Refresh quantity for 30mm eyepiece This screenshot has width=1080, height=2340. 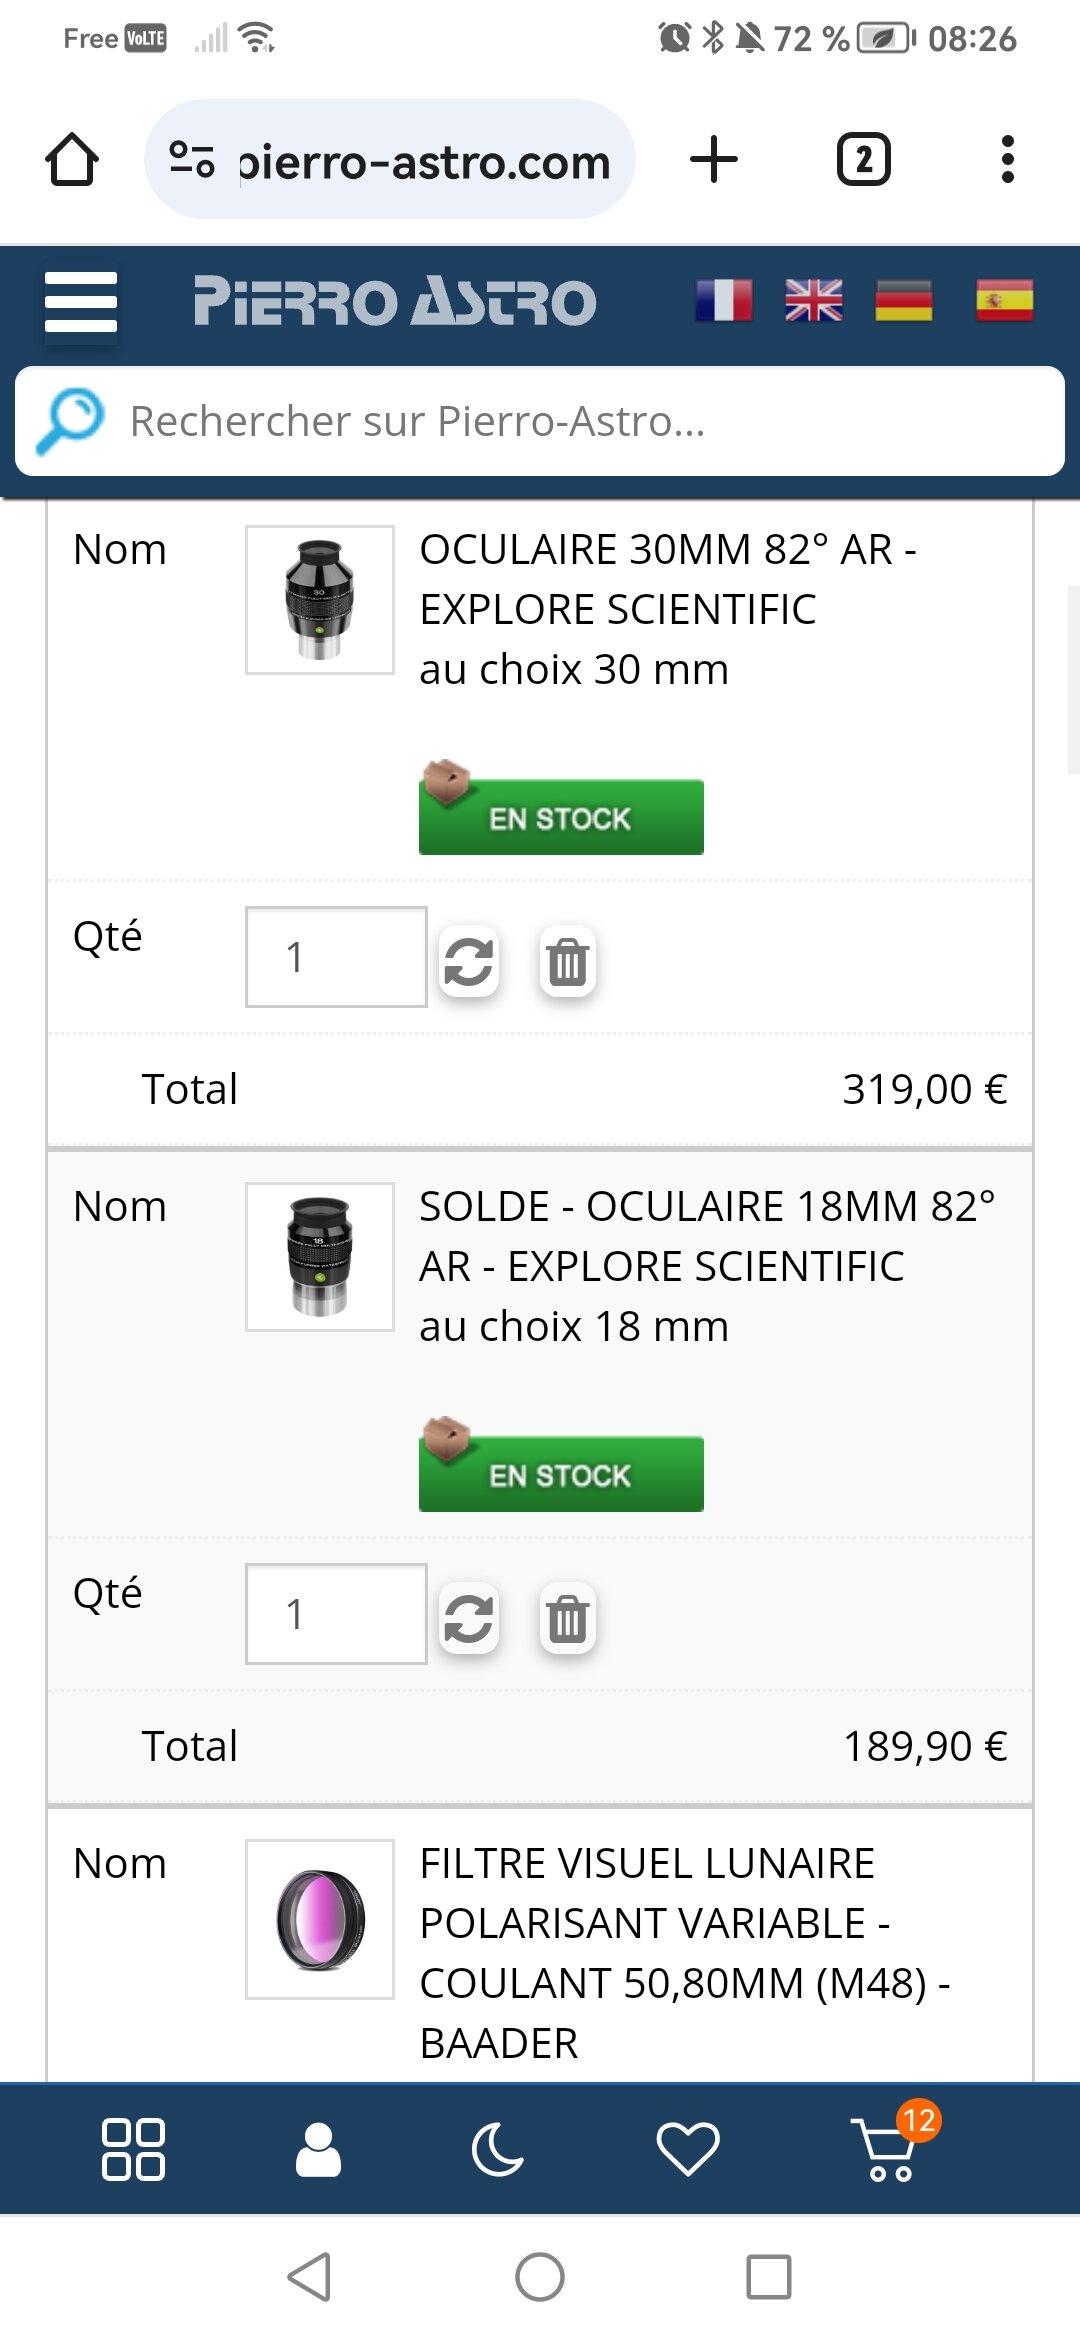[x=468, y=961]
